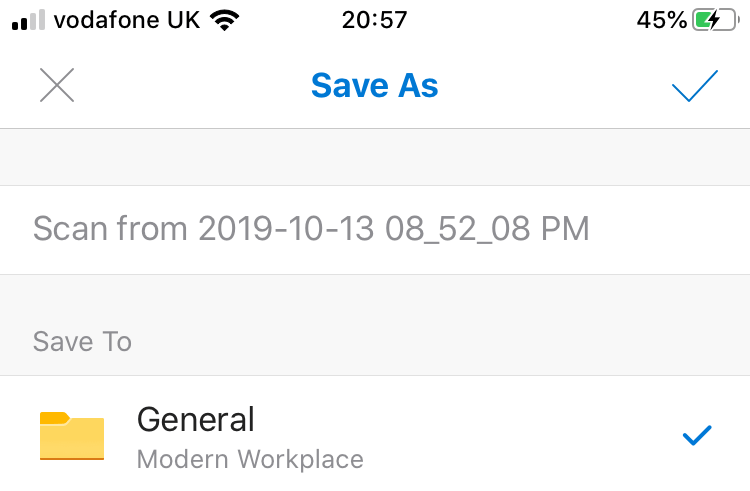Screen dimensions: 750x491
Task: Confirm save with the top-right checkmark
Action: click(x=695, y=86)
